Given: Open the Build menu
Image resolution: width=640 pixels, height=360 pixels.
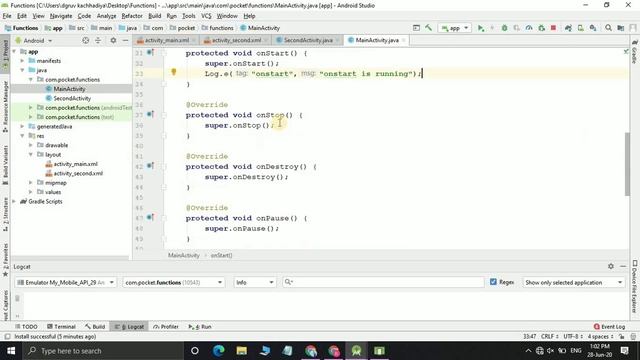Looking at the screenshot, I should point(154,16).
